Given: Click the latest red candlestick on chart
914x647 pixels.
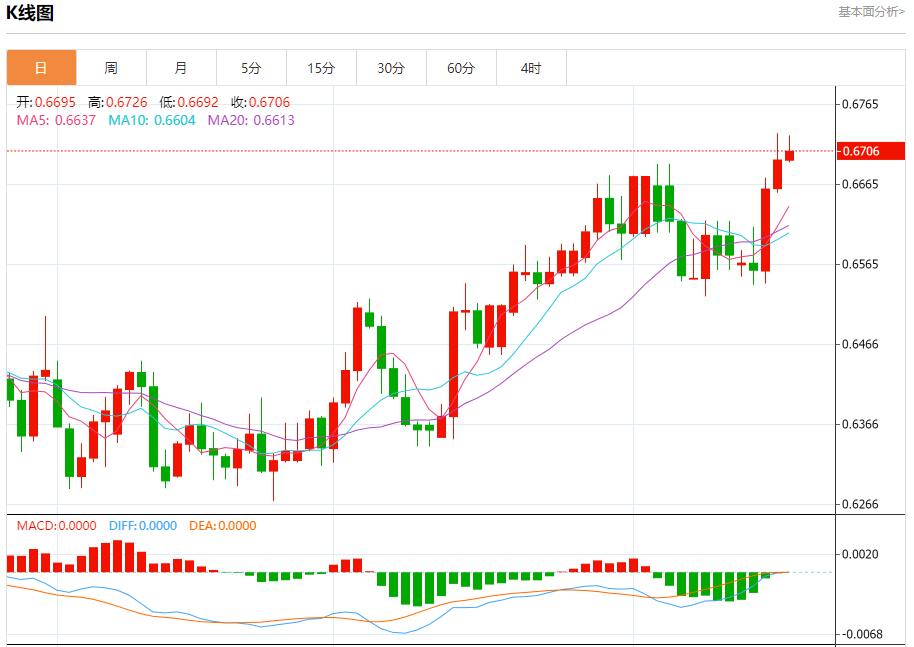Looking at the screenshot, I should 790,156.
